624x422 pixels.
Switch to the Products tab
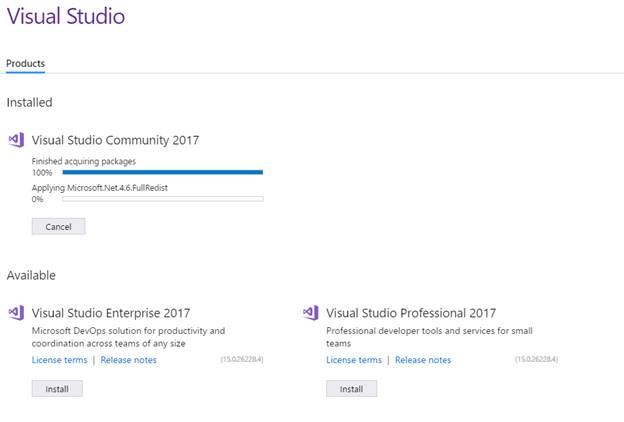pos(26,64)
